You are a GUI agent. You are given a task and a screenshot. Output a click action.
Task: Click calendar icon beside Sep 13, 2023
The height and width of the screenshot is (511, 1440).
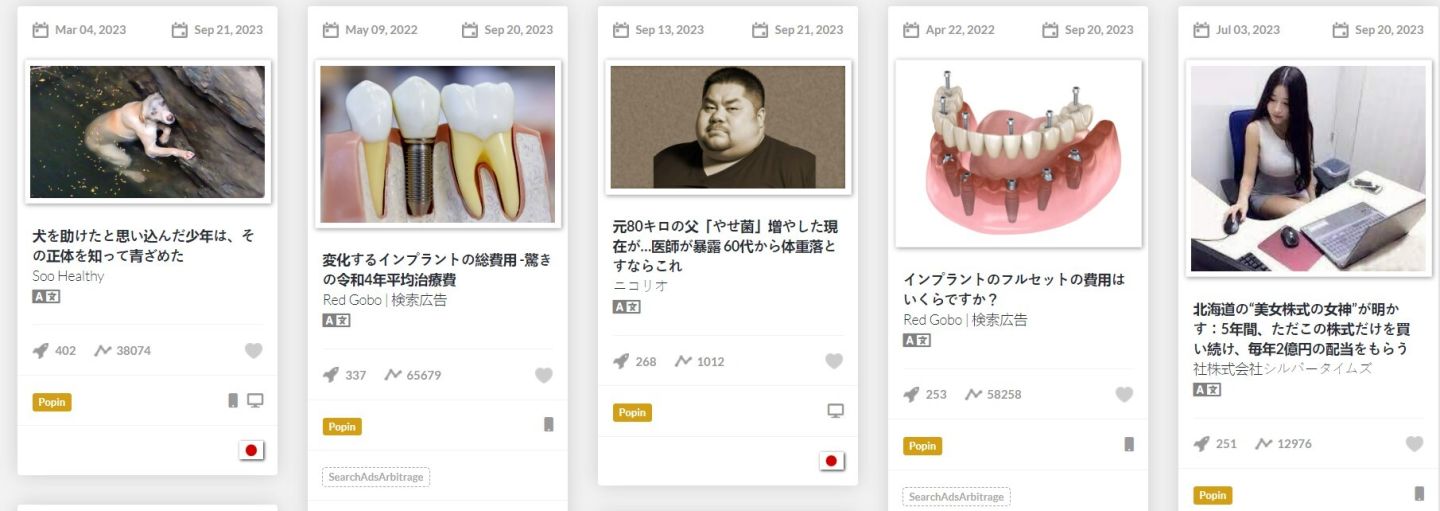click(620, 30)
